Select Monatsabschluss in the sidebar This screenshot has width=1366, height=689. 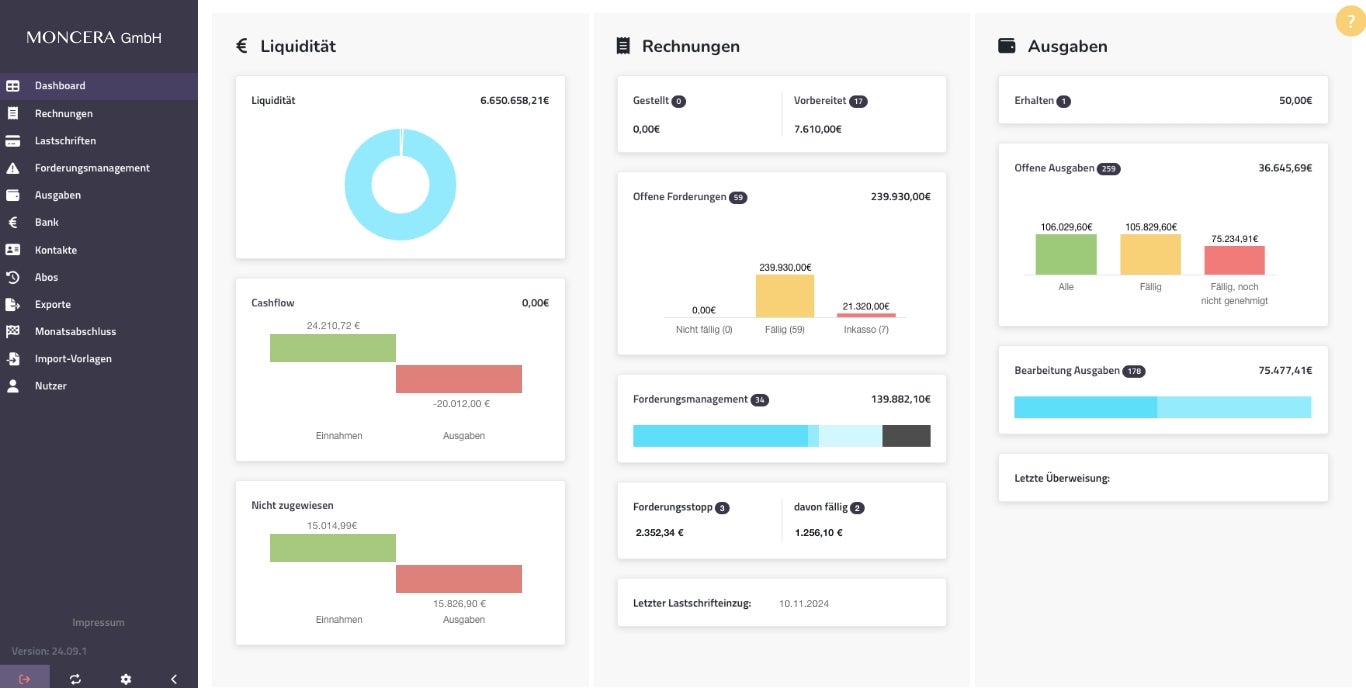[x=99, y=331]
